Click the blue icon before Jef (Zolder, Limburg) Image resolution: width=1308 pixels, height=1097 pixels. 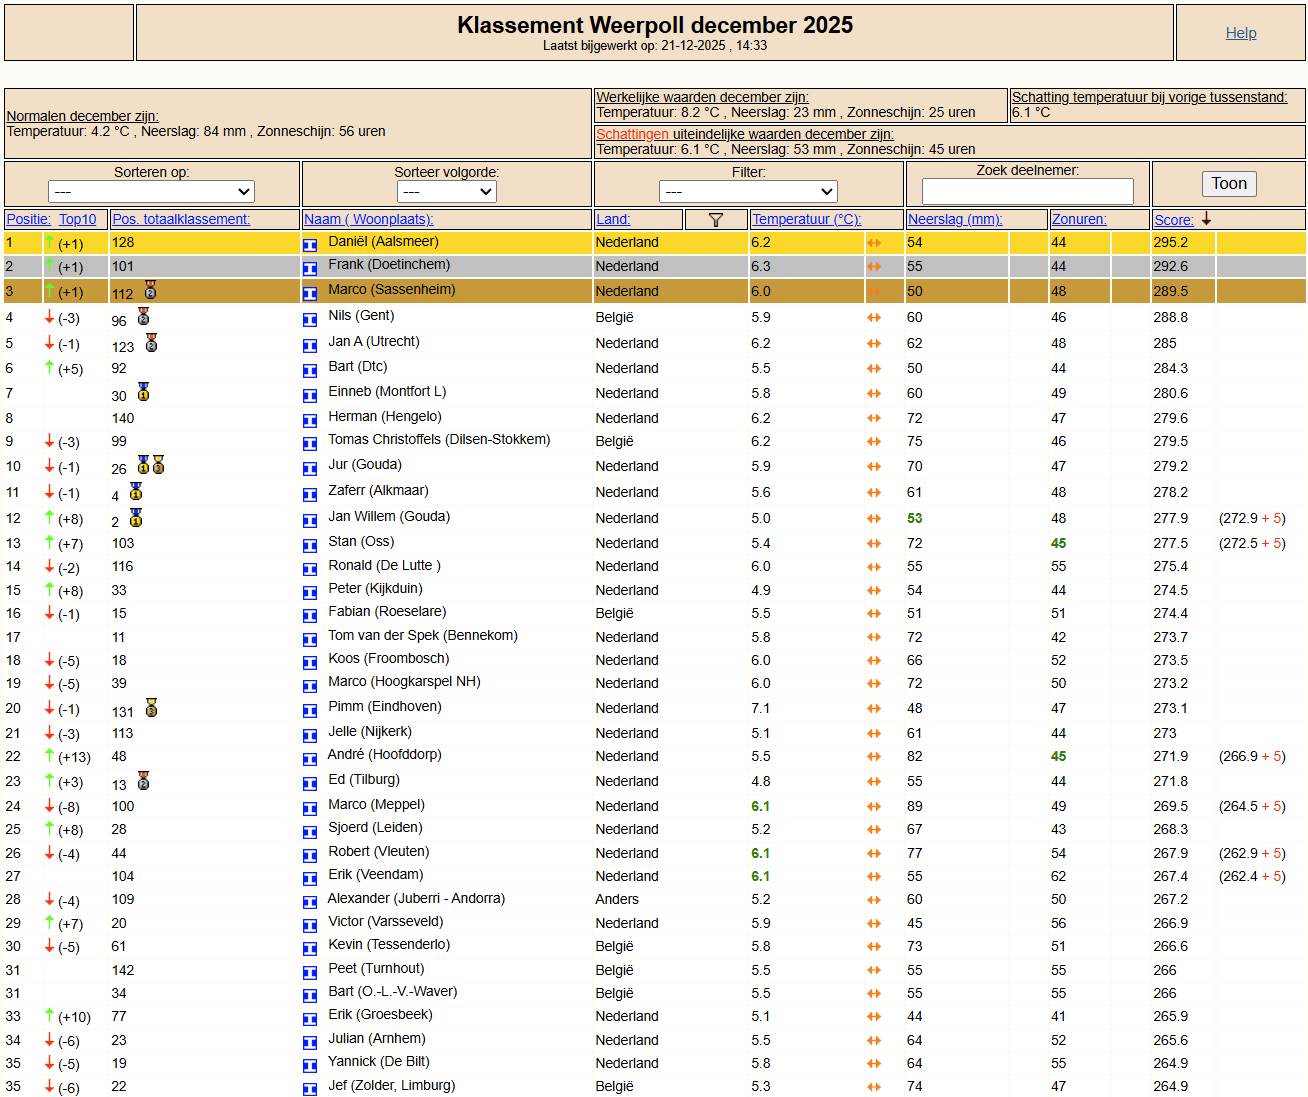point(310,1088)
